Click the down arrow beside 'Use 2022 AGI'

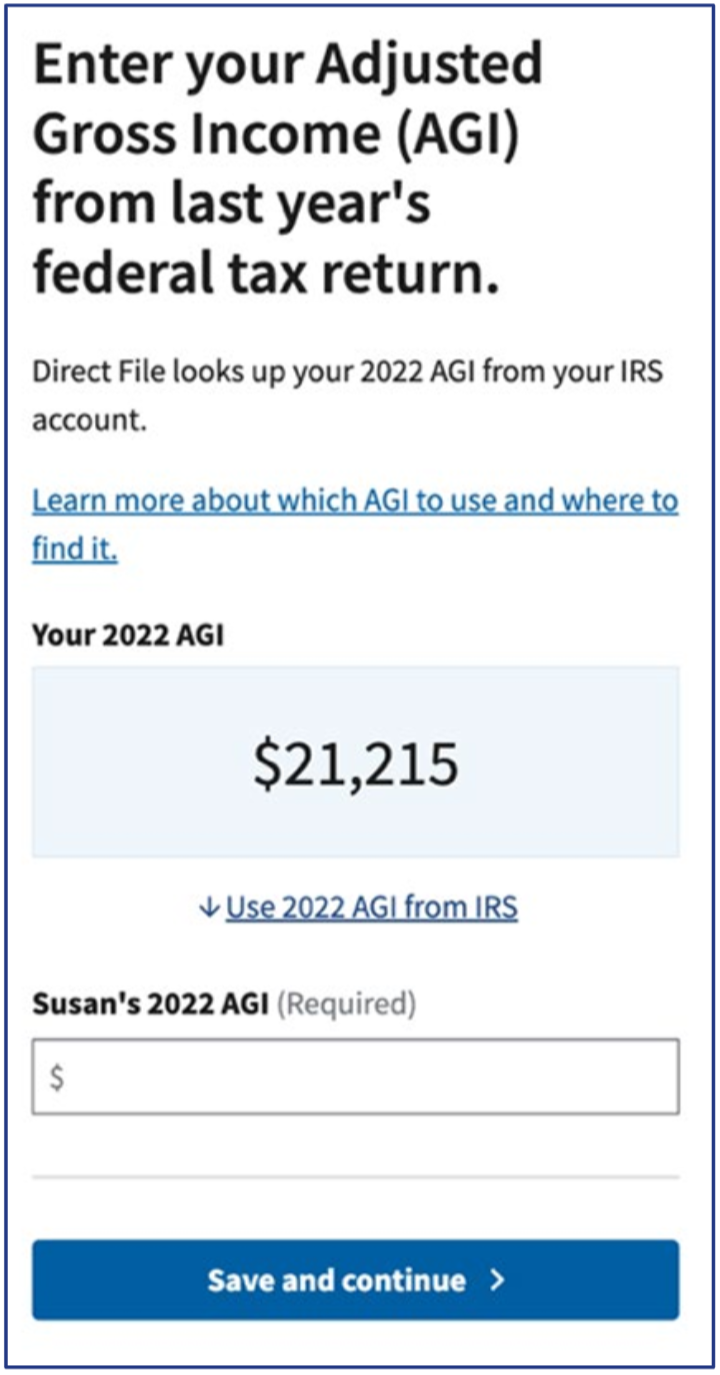pyautogui.click(x=208, y=908)
